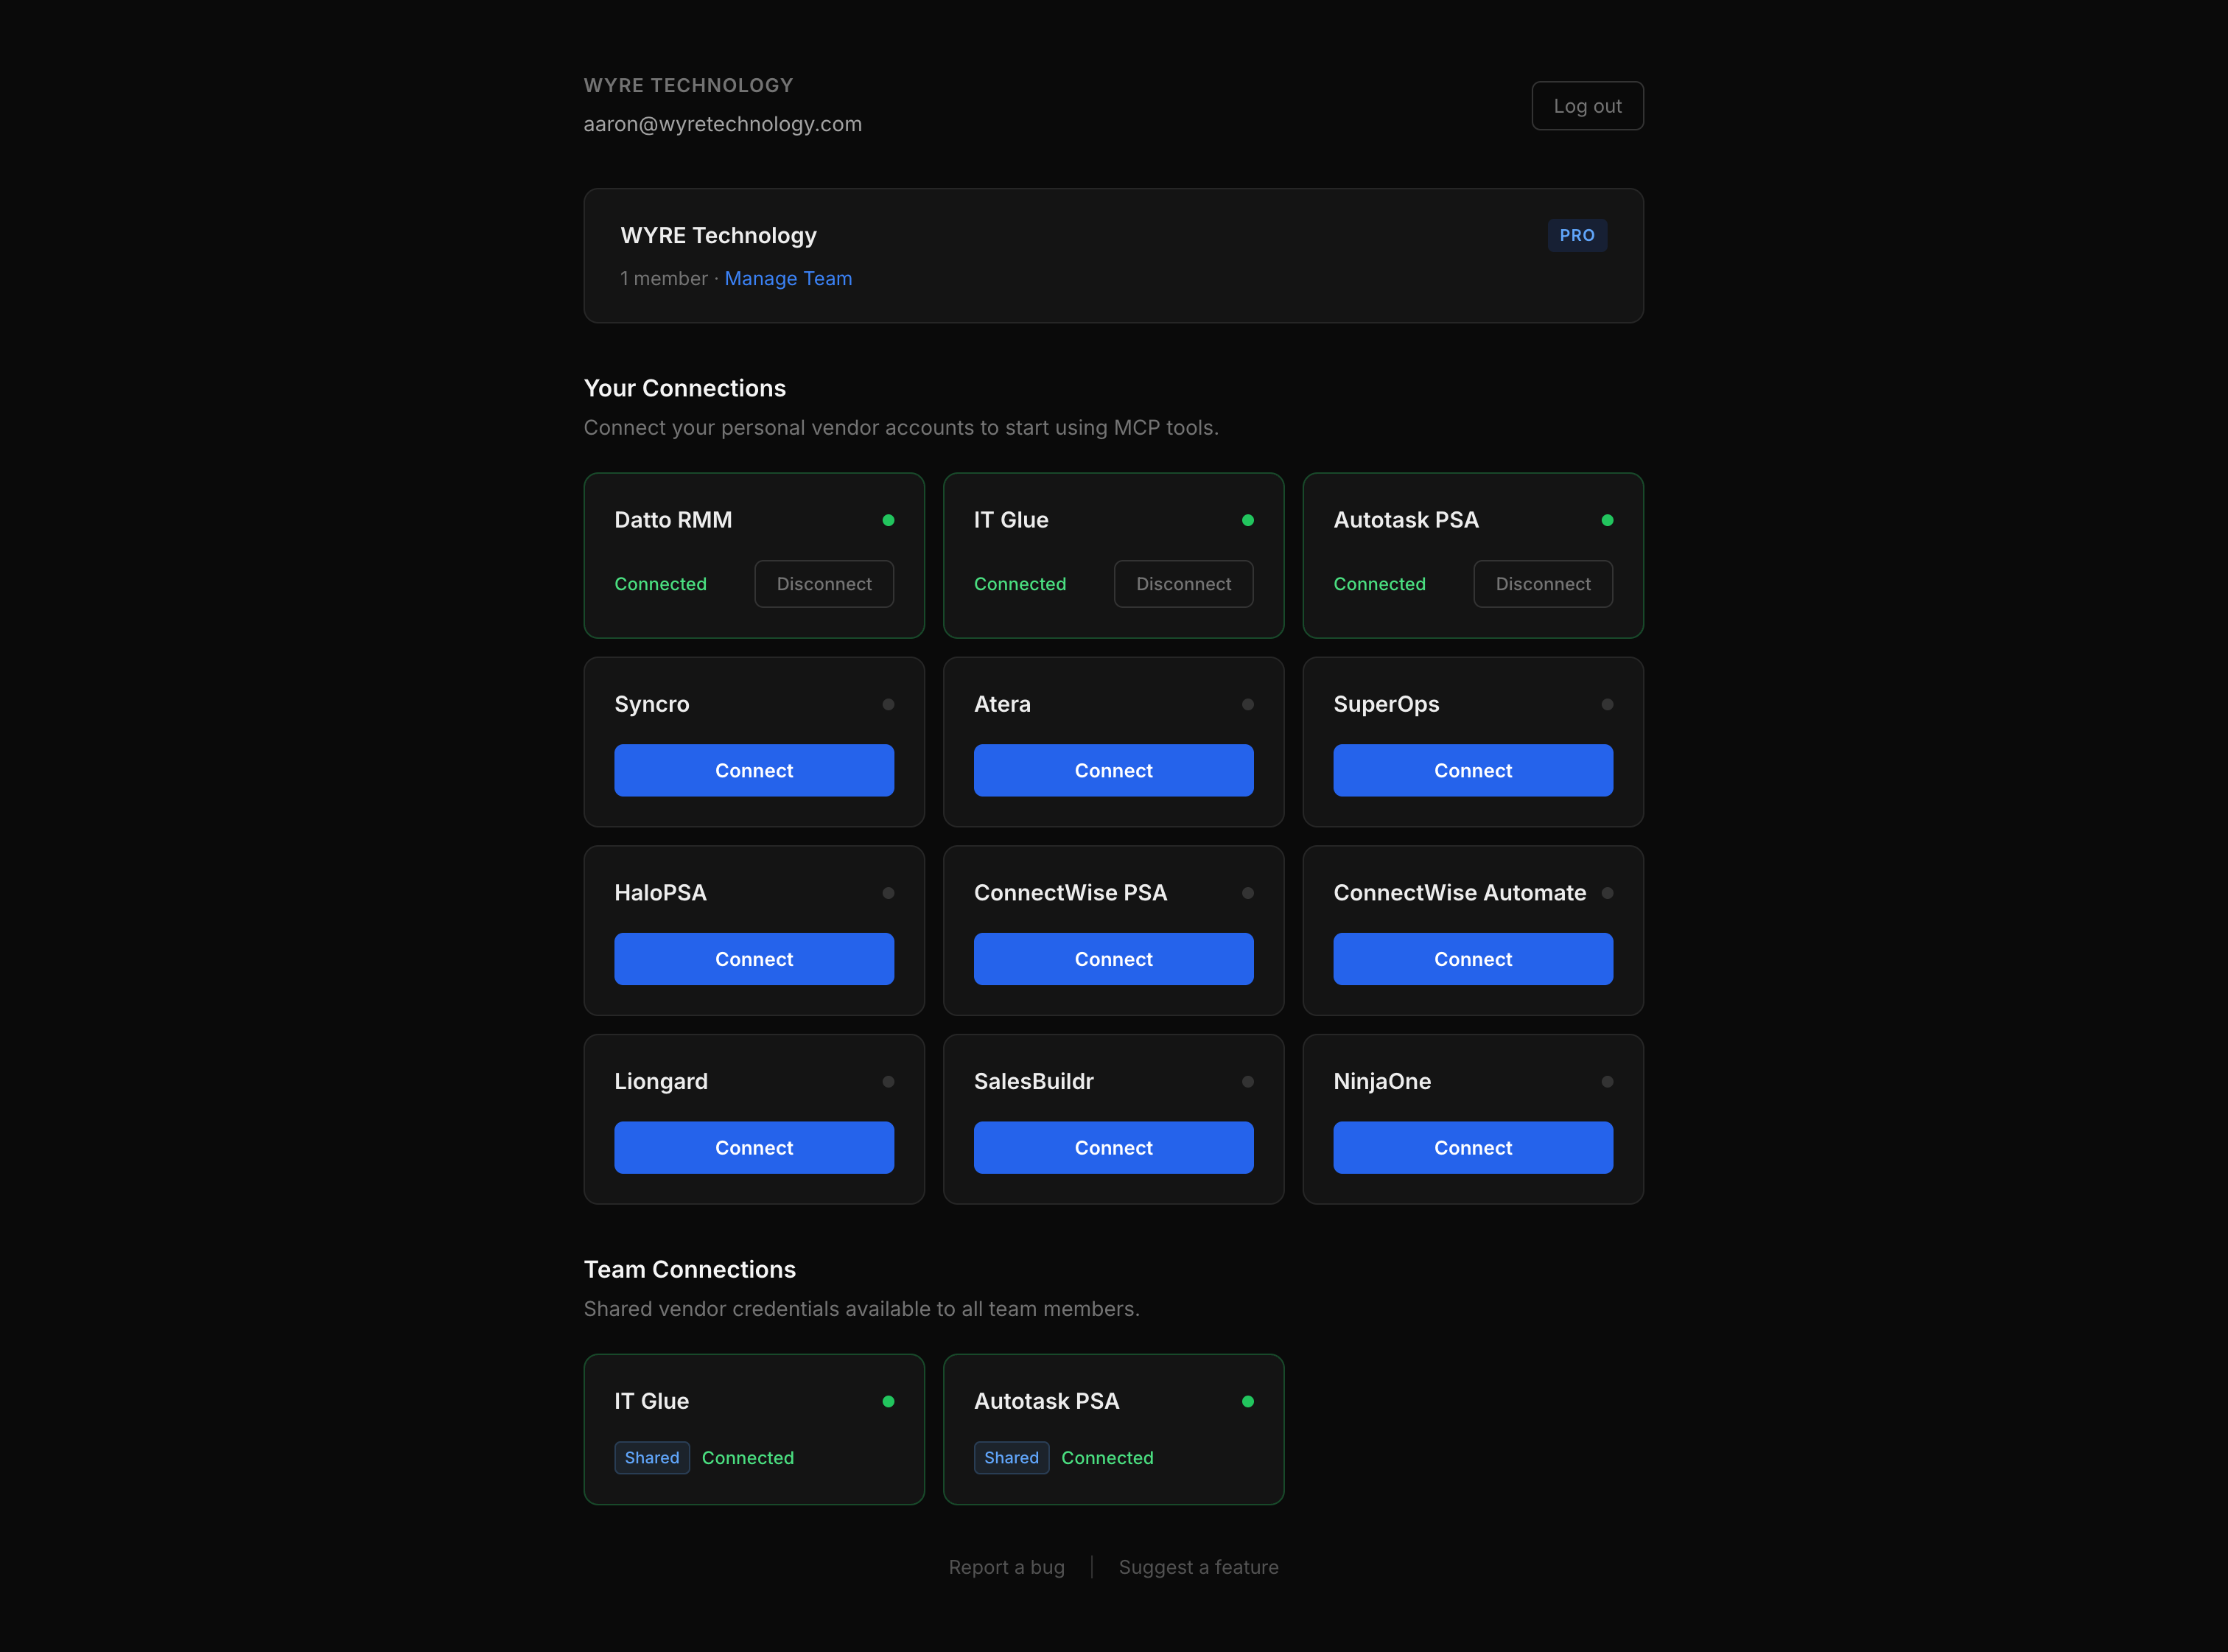Disconnect Autotask PSA from your connections
2228x1652 pixels.
click(x=1542, y=584)
